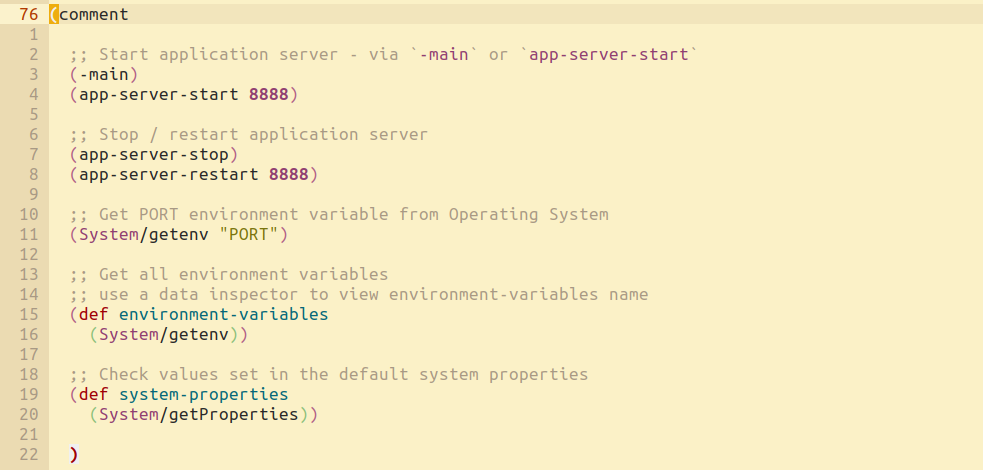
Task: Click relative line number 15 in gutter
Action: point(29,314)
